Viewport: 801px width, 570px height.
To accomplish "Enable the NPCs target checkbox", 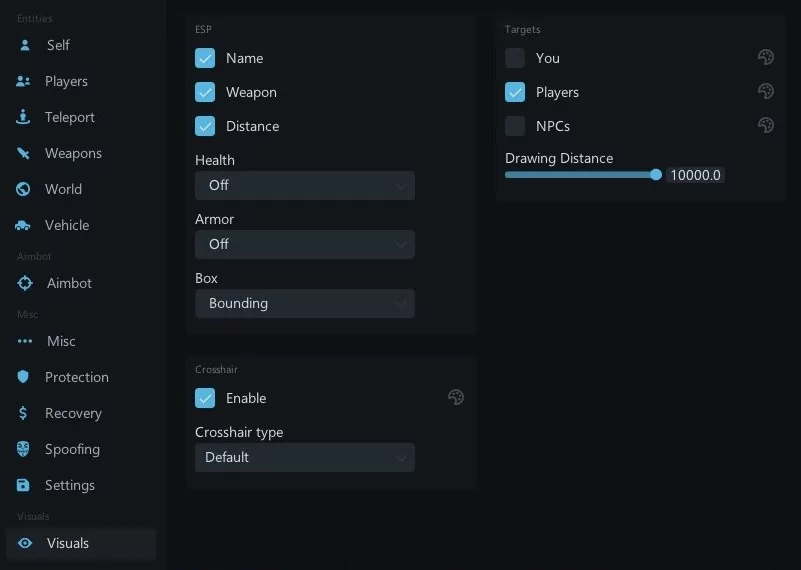I will [x=515, y=126].
